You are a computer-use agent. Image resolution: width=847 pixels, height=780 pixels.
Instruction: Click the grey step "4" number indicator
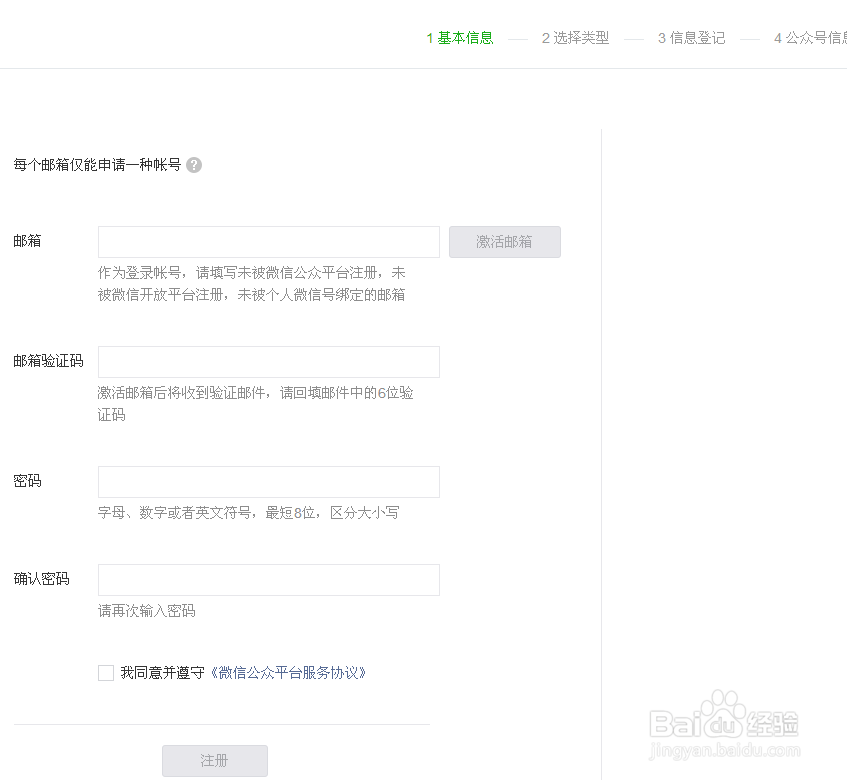[778, 37]
